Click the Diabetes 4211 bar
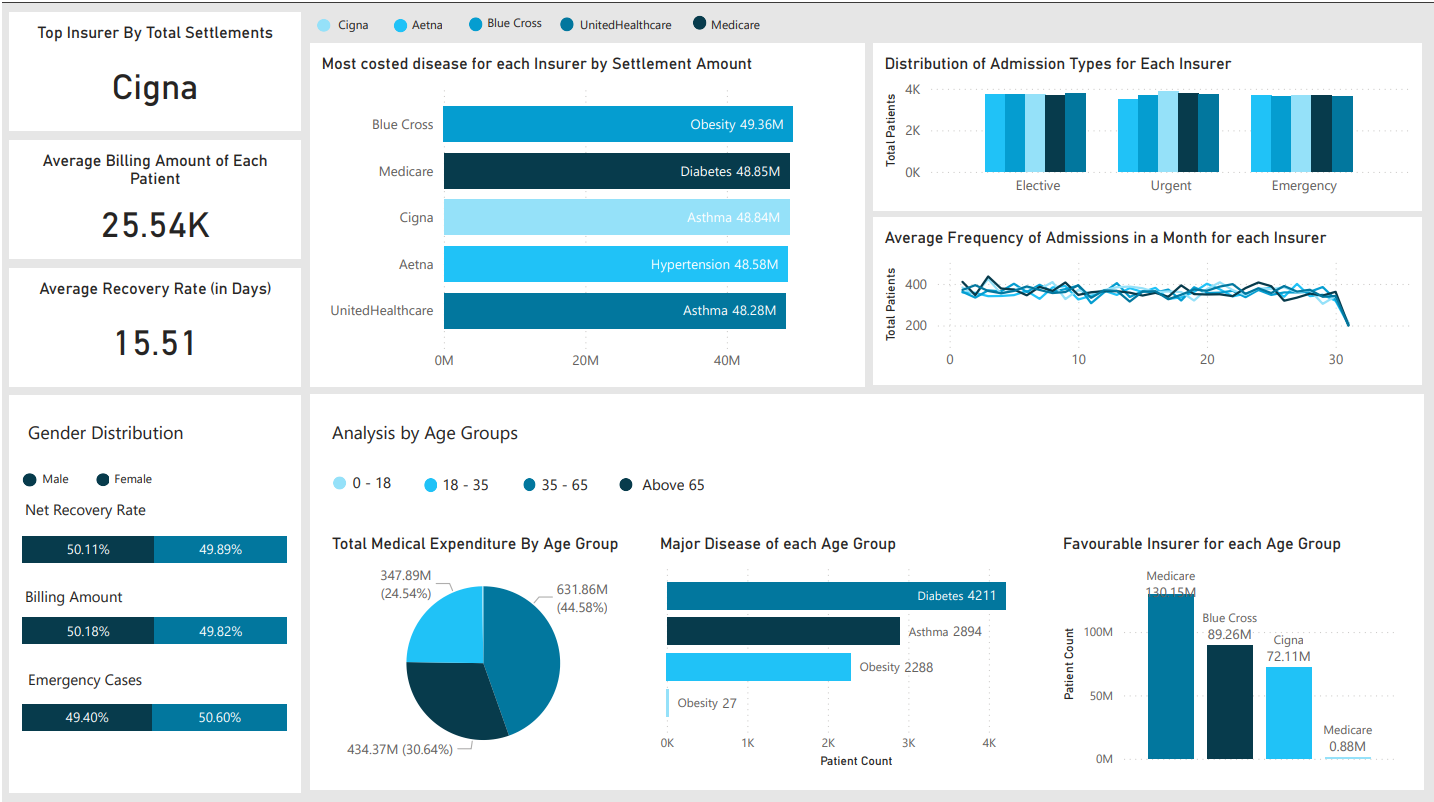 [x=836, y=596]
